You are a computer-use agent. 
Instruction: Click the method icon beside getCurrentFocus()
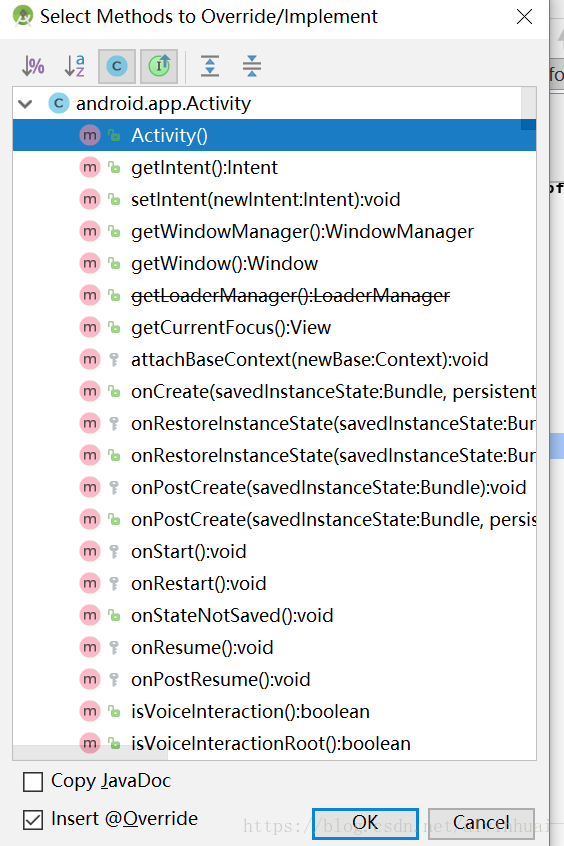point(90,327)
